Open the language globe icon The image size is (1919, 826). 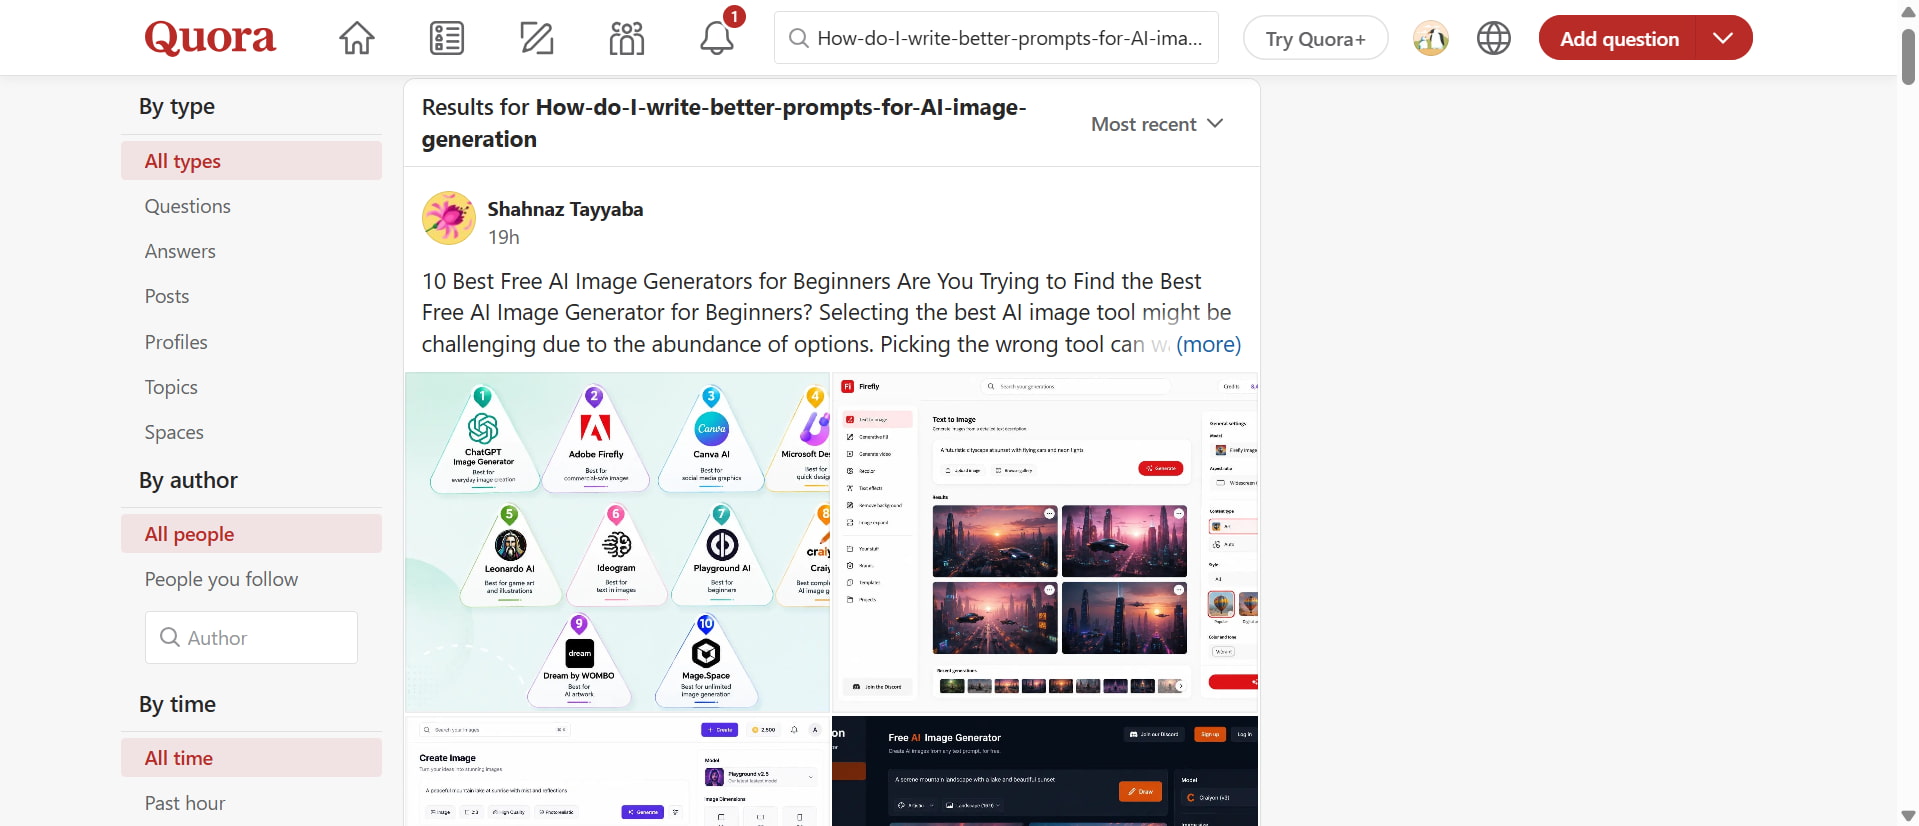[1494, 38]
